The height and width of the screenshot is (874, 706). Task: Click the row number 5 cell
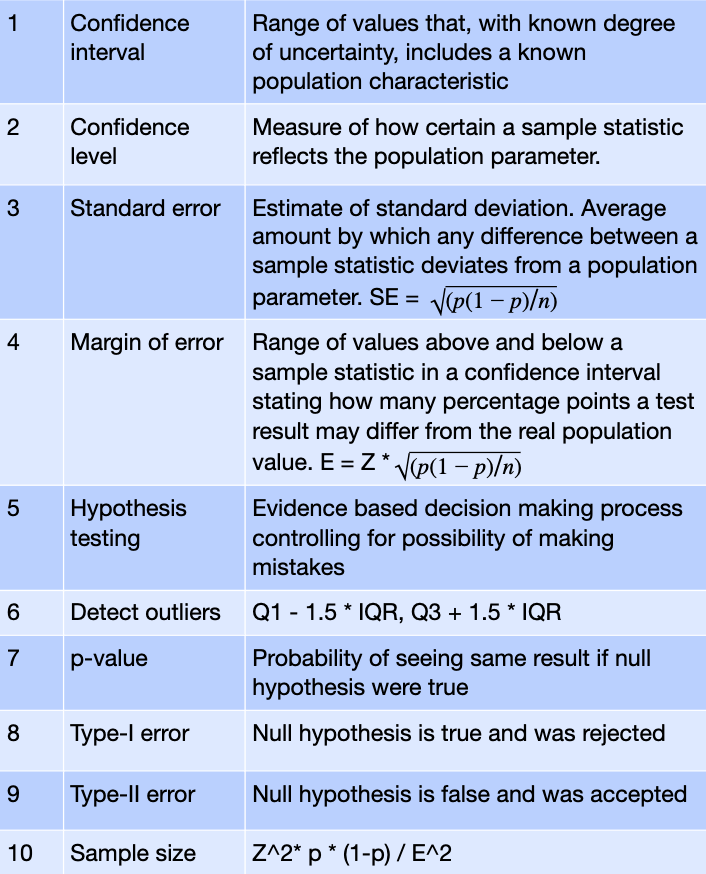[x=31, y=537]
